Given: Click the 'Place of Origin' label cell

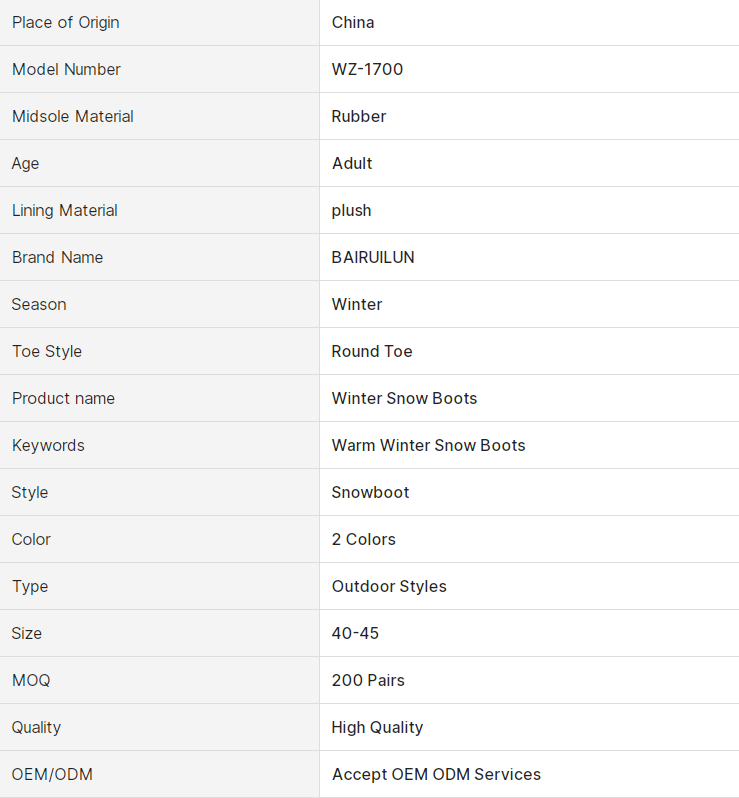Looking at the screenshot, I should click(66, 22).
